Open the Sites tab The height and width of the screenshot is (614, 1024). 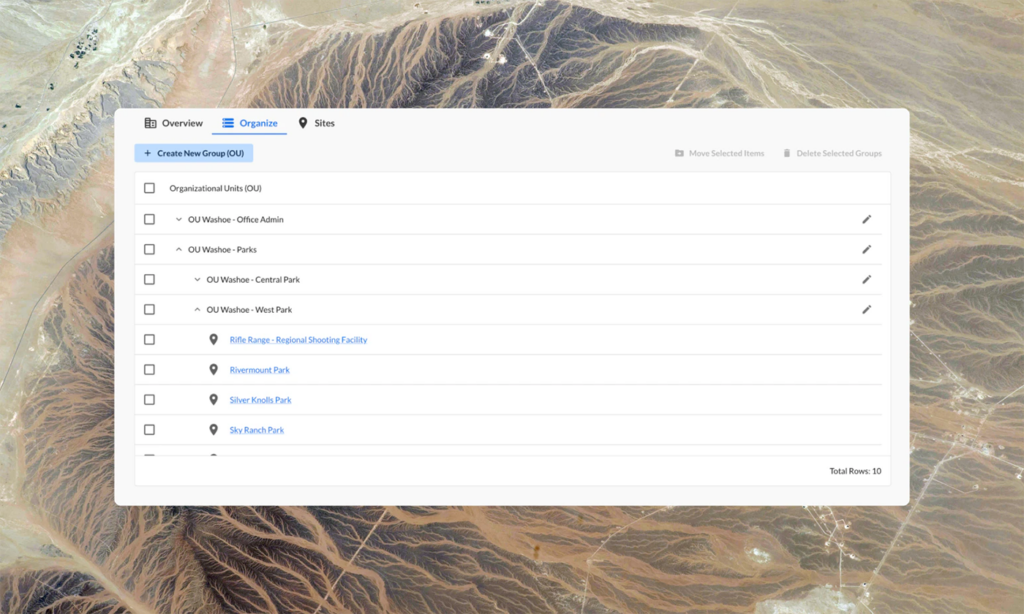point(316,123)
